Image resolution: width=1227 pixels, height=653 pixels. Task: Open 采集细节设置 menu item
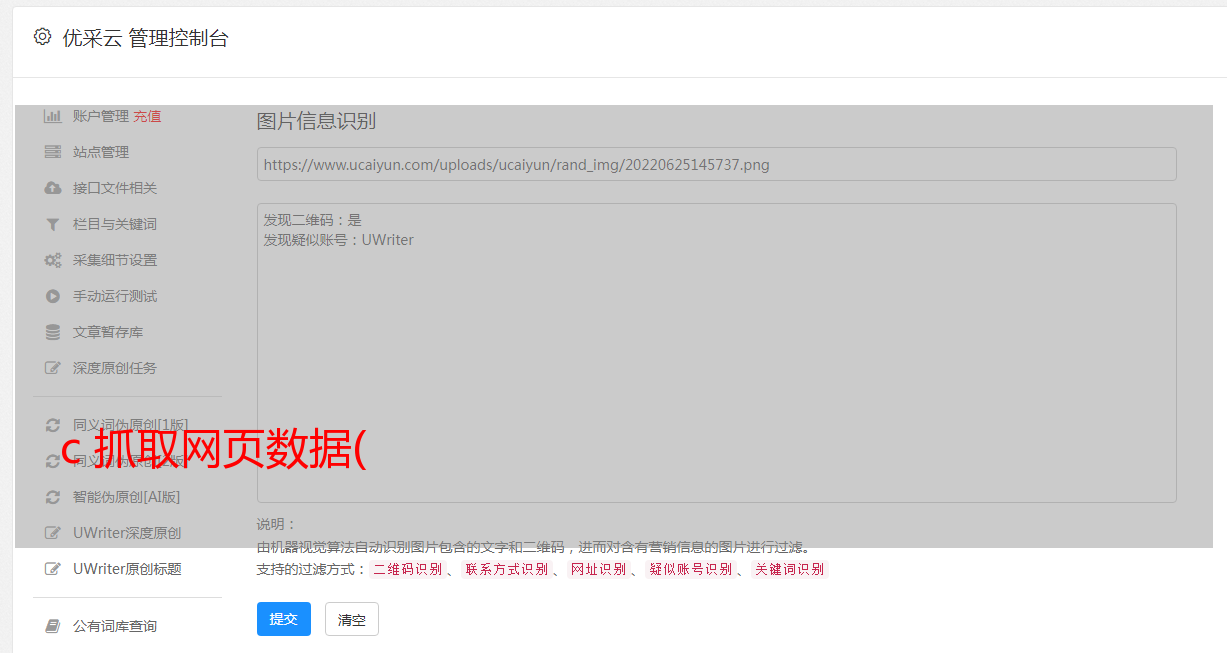tap(115, 260)
